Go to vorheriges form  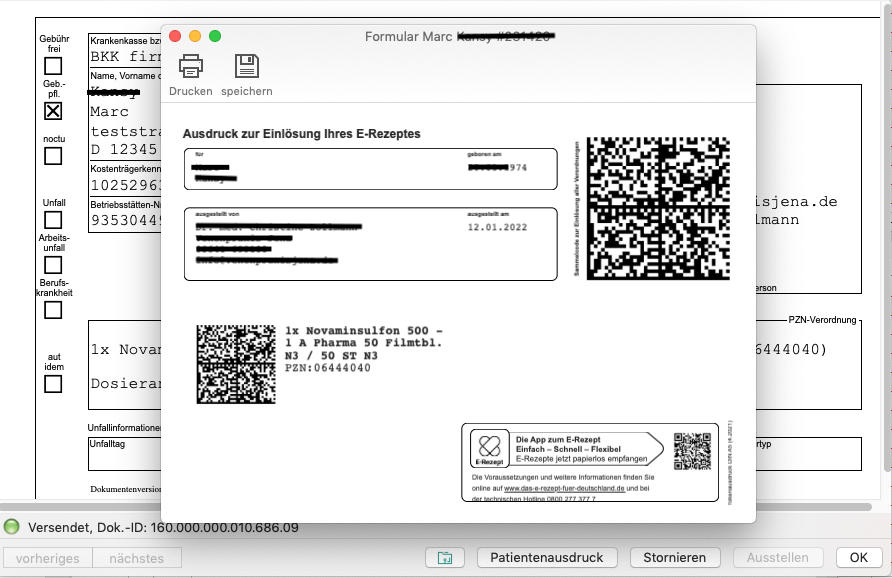point(48,558)
